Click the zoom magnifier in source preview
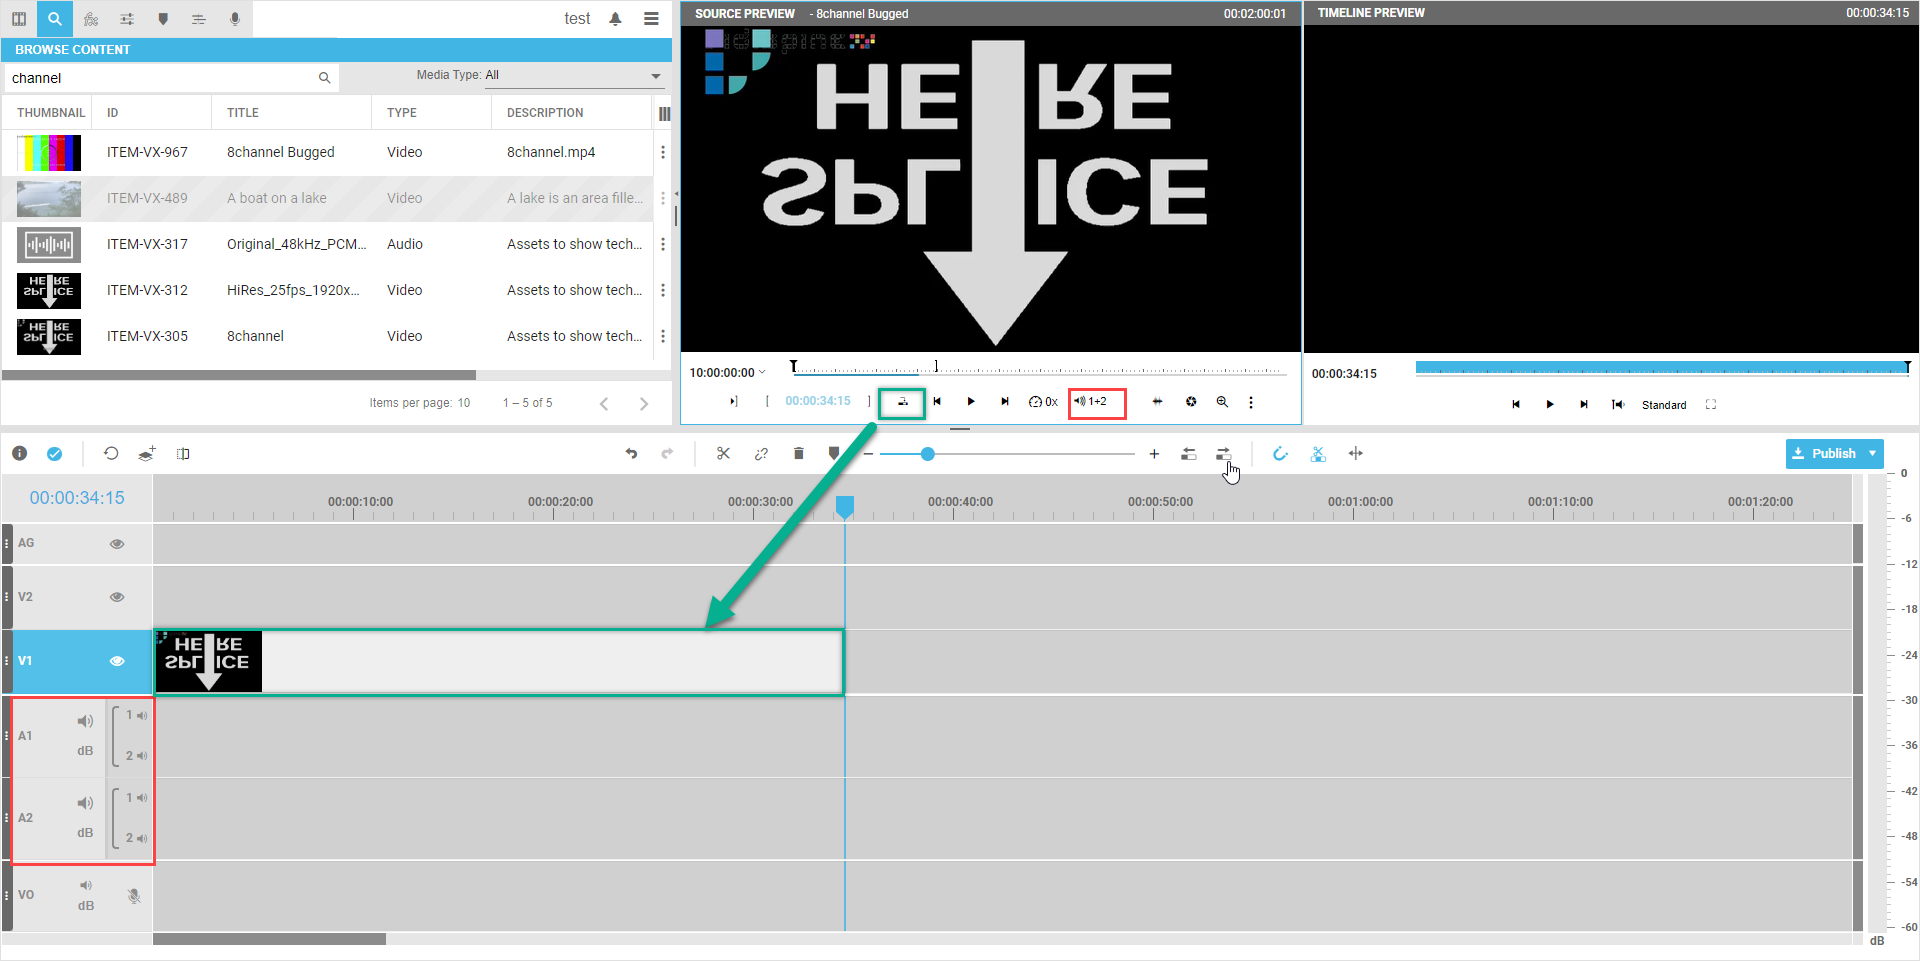 [1222, 402]
